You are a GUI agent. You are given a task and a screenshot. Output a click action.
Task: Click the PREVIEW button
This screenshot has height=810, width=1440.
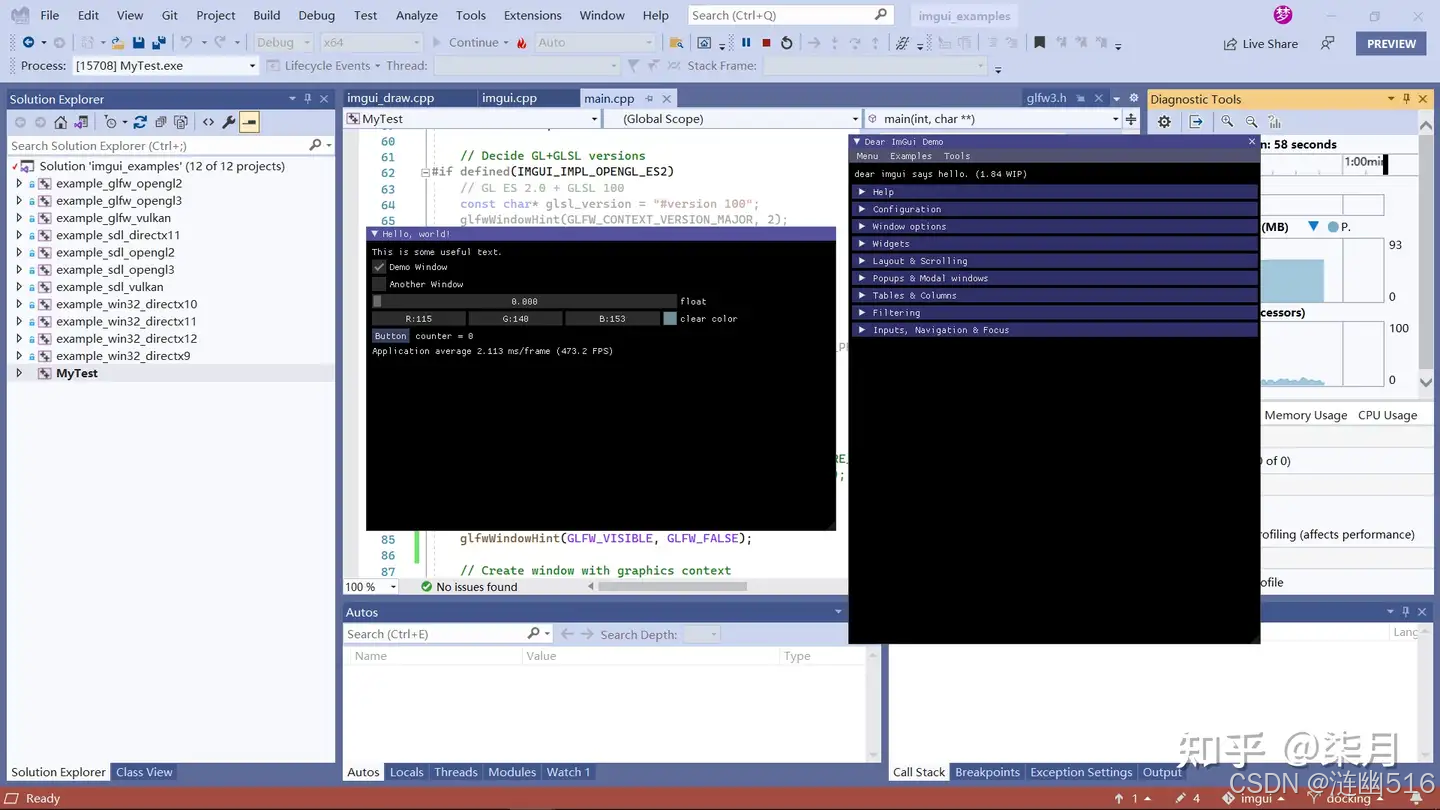coord(1391,44)
